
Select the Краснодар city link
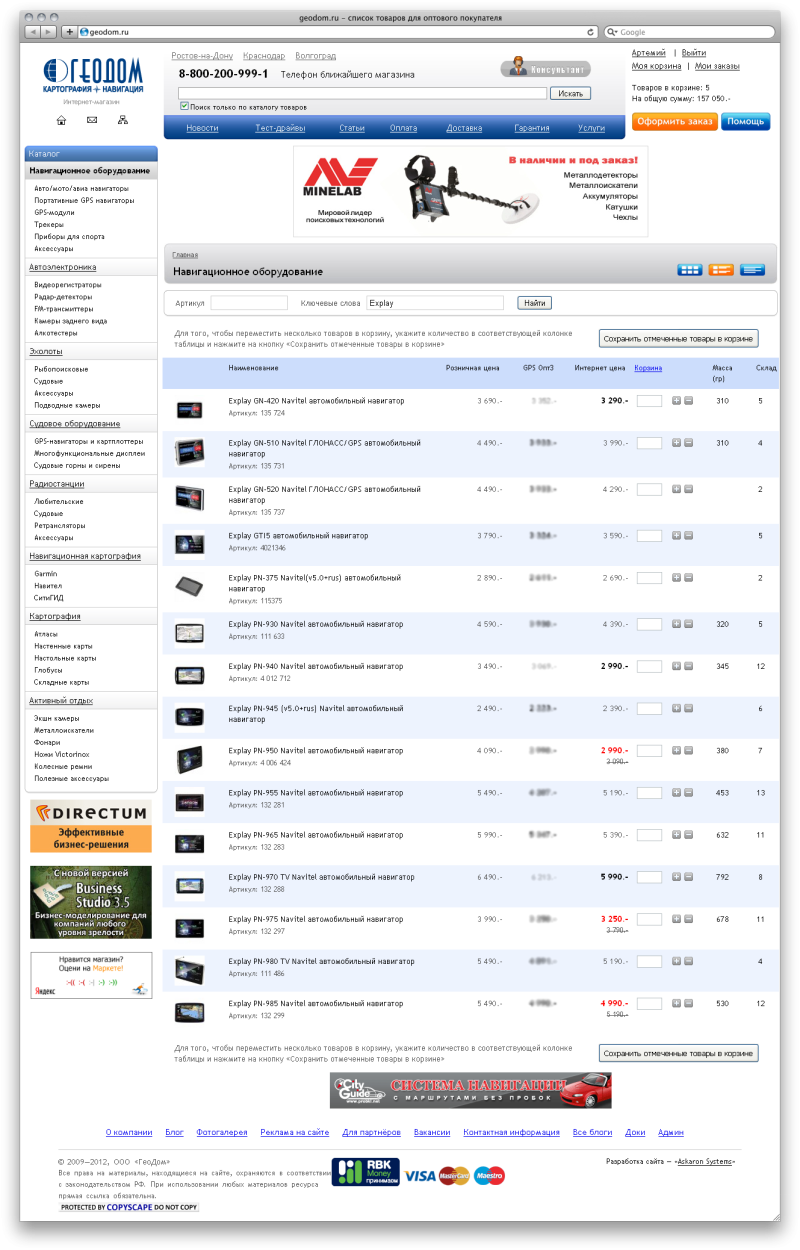pyautogui.click(x=264, y=56)
